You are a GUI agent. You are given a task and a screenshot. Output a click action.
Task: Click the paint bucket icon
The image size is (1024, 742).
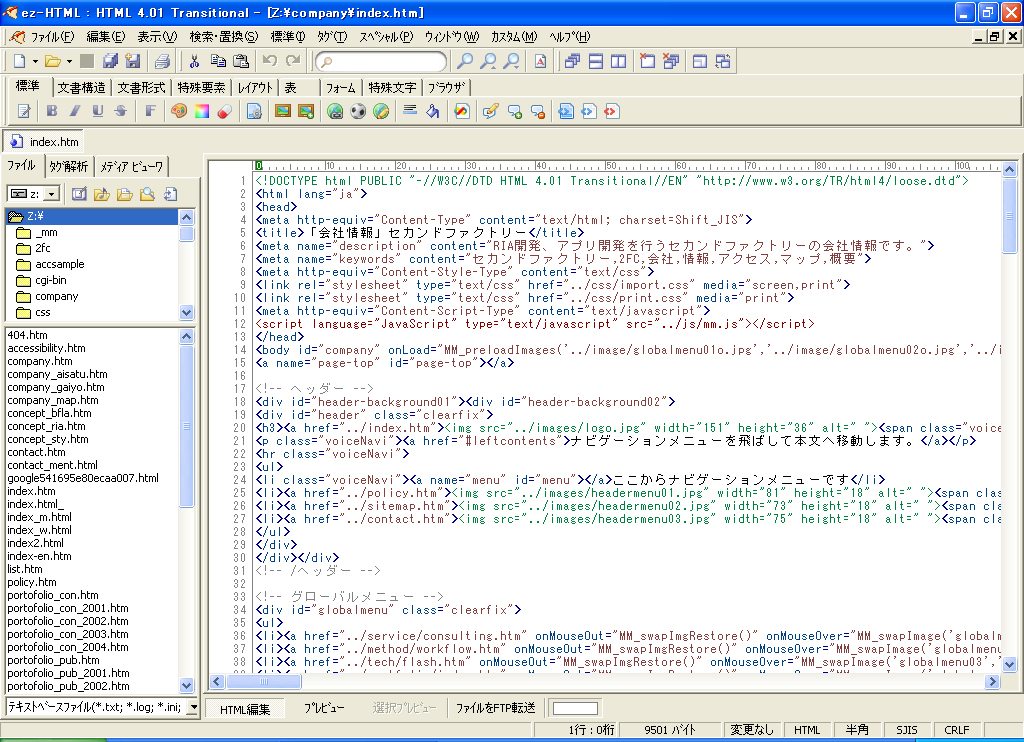tap(432, 111)
